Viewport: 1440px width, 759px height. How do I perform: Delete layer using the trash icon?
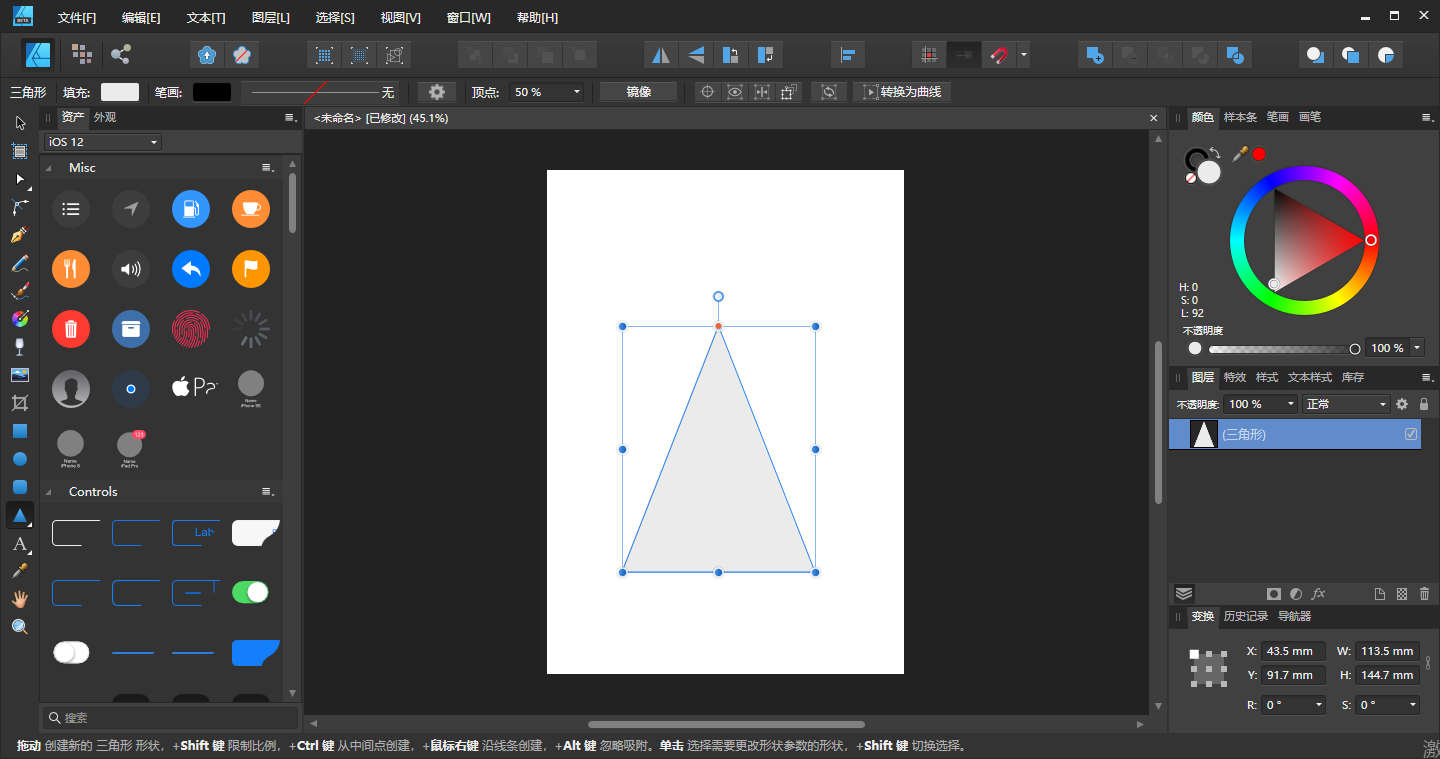coord(1424,594)
